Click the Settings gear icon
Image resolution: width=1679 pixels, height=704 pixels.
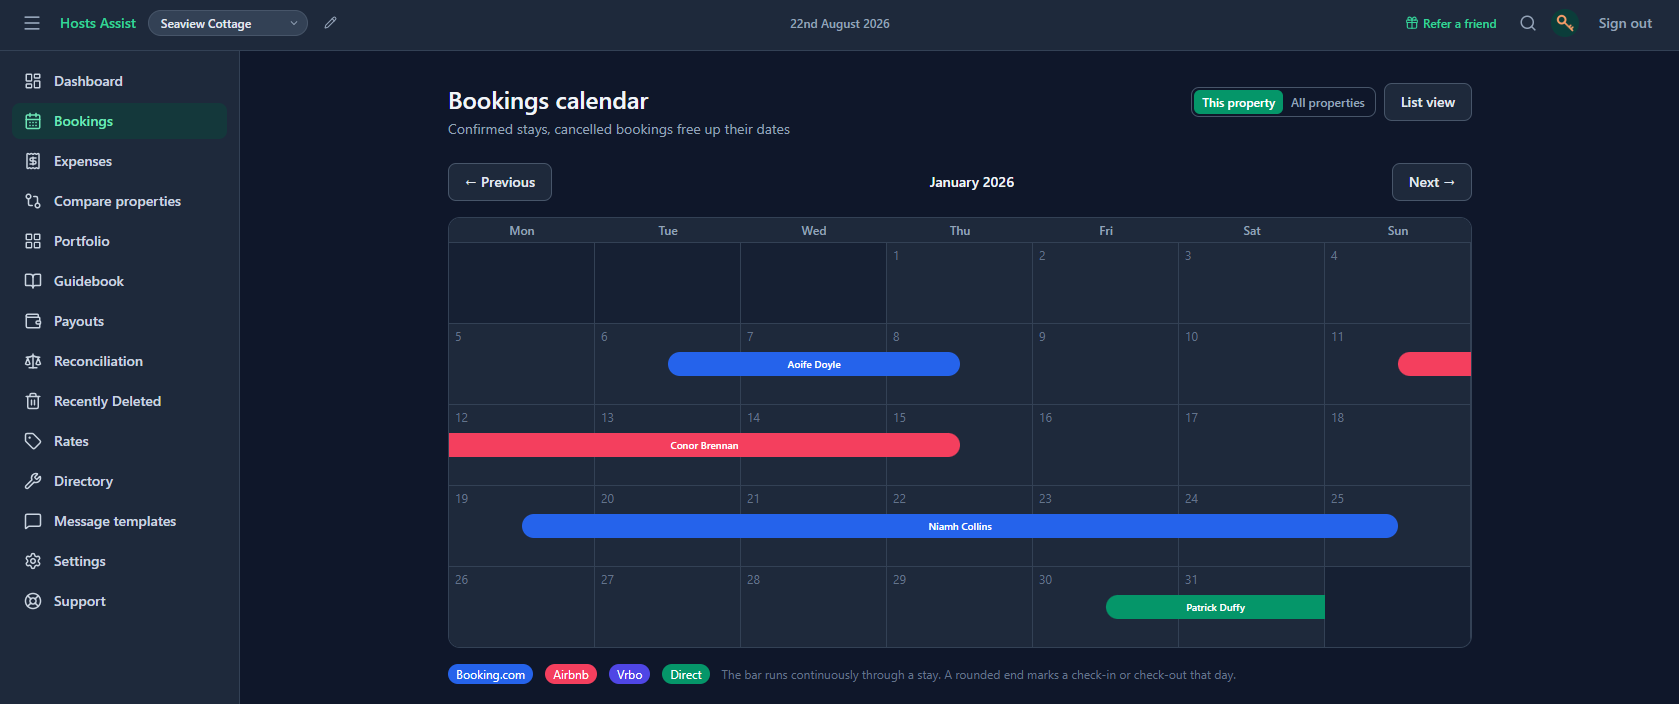pos(33,561)
